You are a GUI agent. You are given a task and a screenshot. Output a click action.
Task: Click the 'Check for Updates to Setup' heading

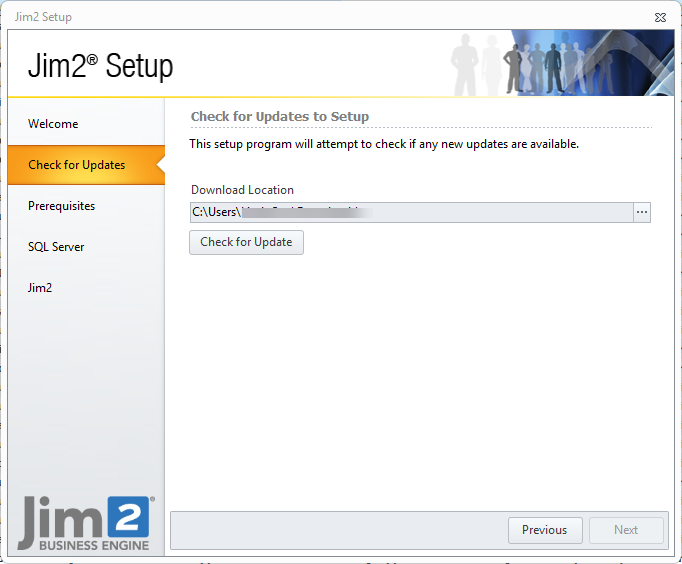[x=280, y=117]
